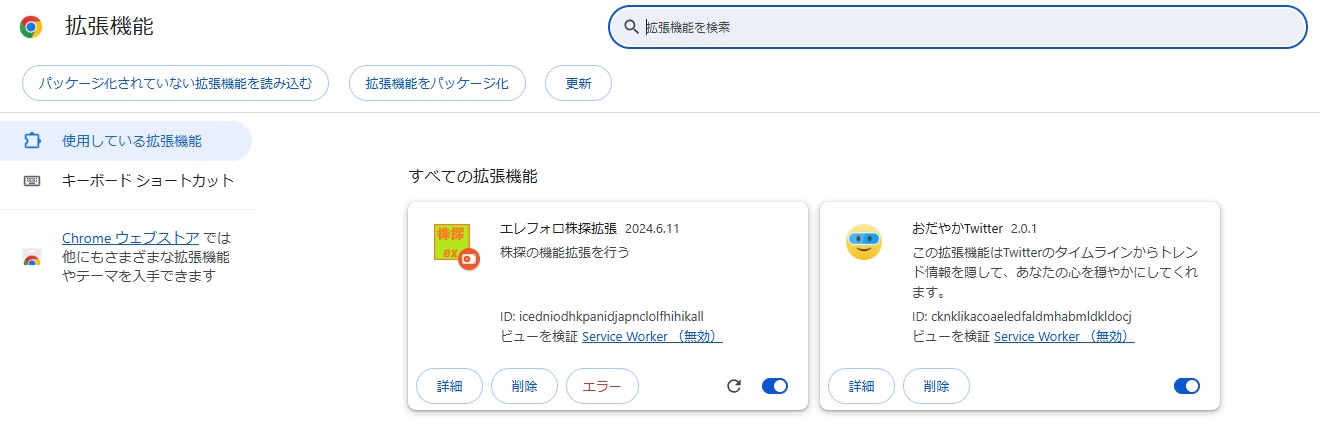Click 拡張機能をパッケージ化 button
Image resolution: width=1320 pixels, height=426 pixels.
[x=437, y=84]
